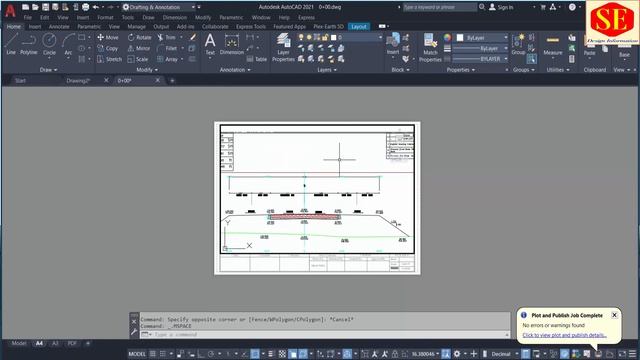
Task: Add new drawing tab with plus button
Action: 172,81
